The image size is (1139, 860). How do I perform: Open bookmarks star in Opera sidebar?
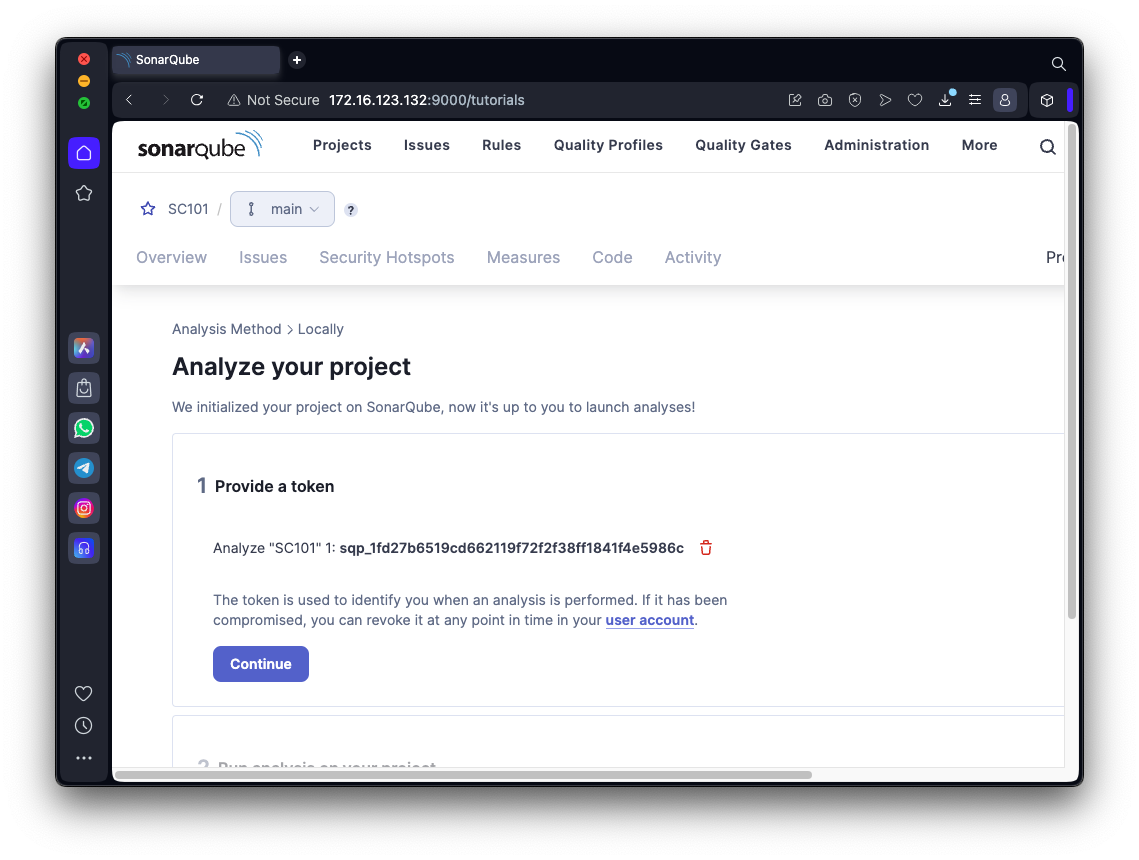[84, 193]
